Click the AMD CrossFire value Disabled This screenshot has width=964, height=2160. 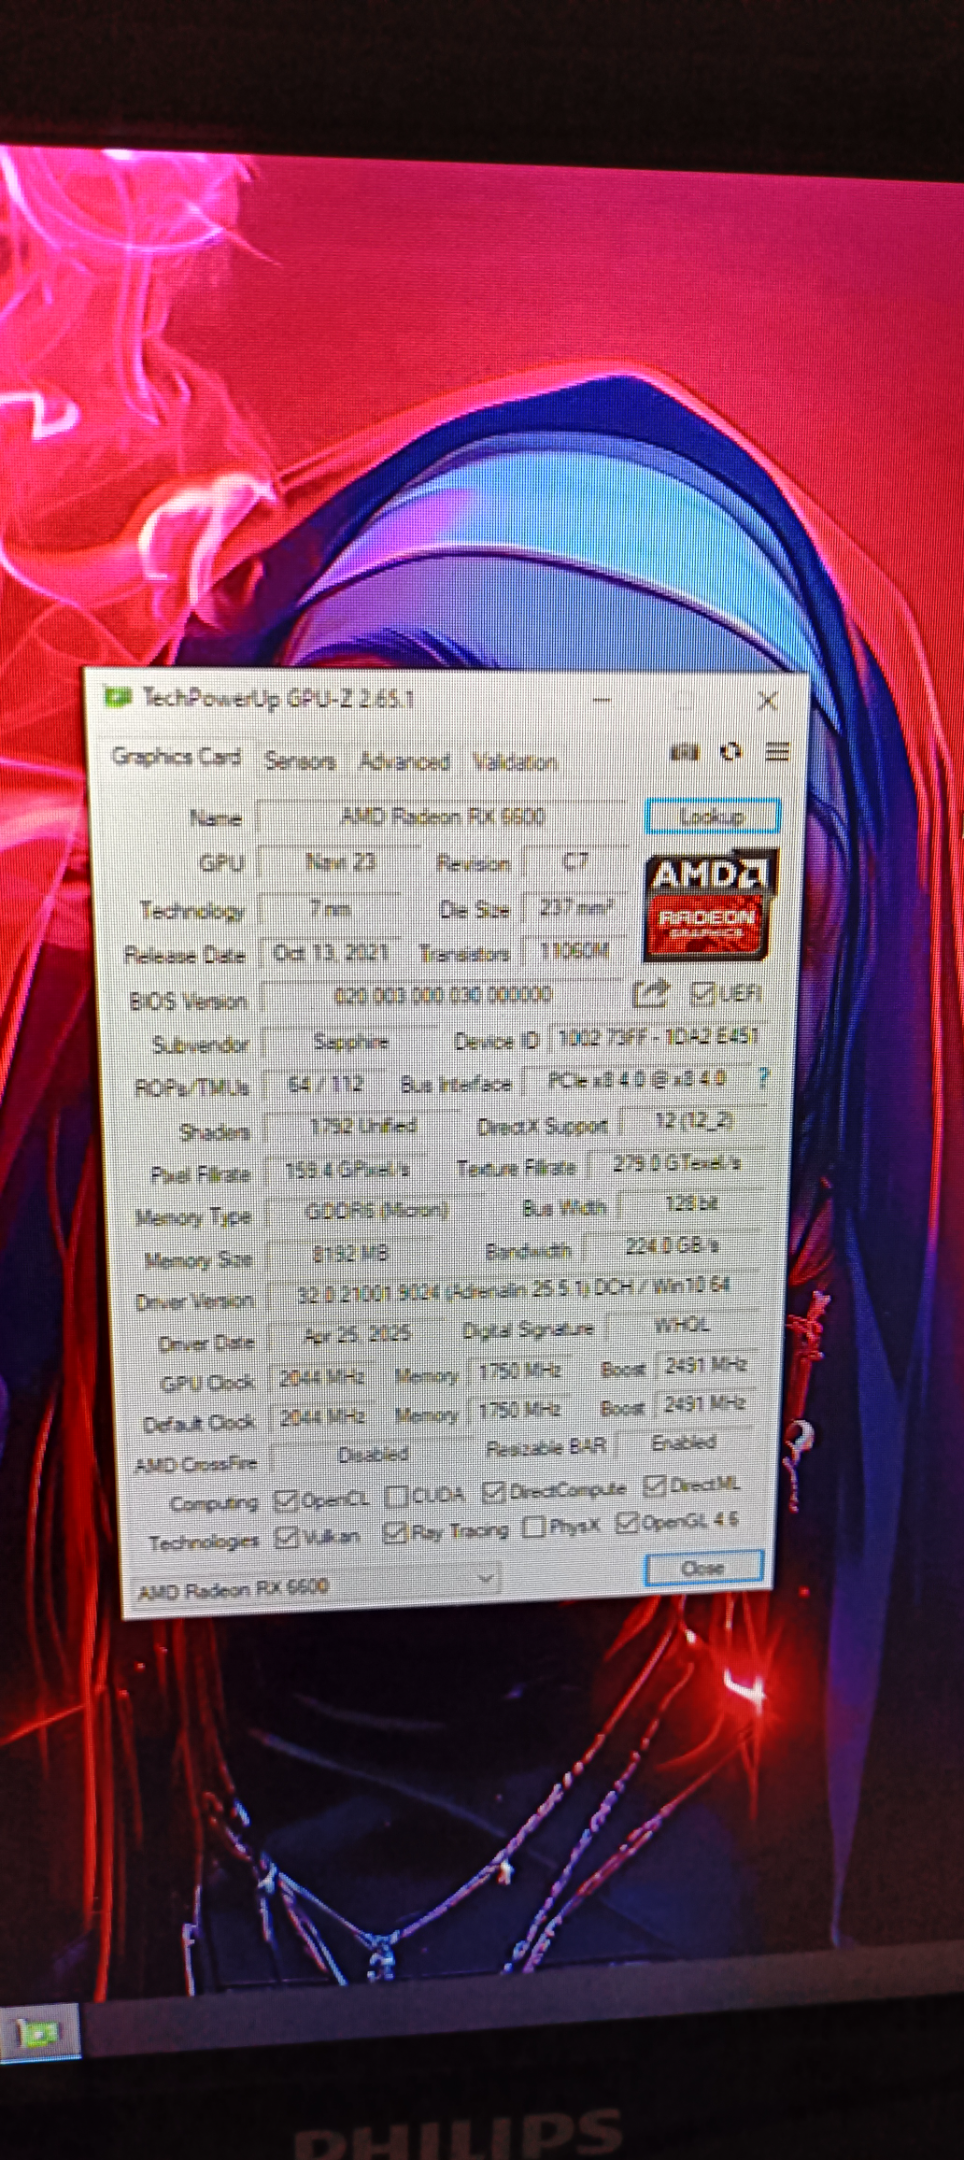coord(373,1455)
